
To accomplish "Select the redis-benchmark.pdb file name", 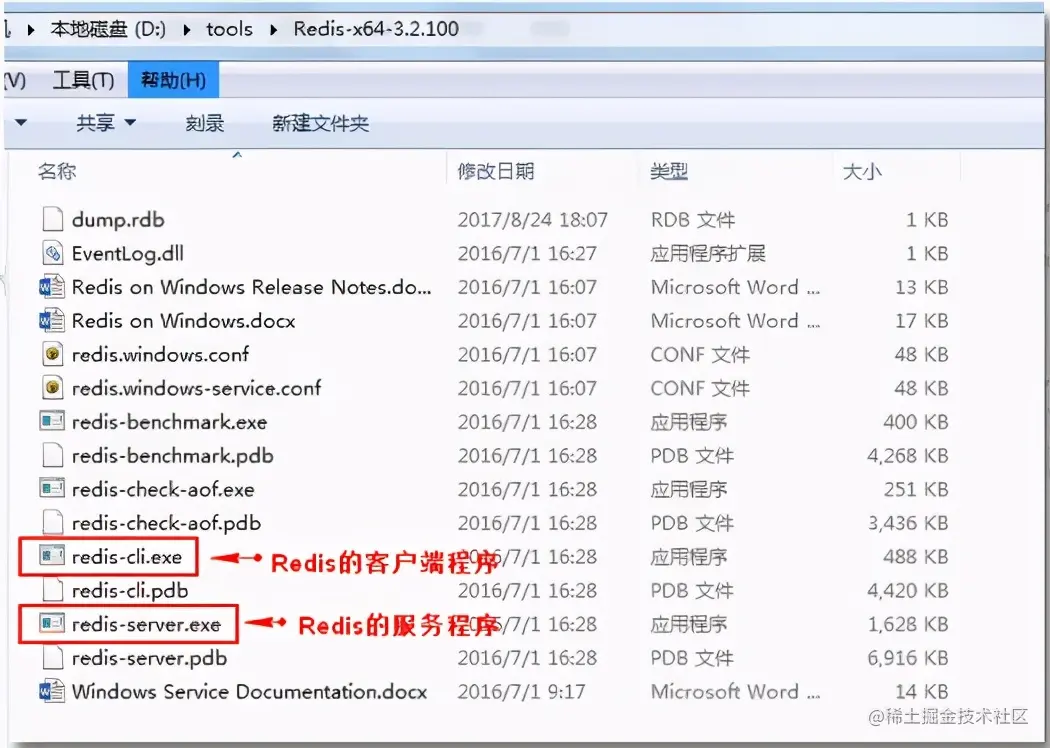I will [172, 455].
